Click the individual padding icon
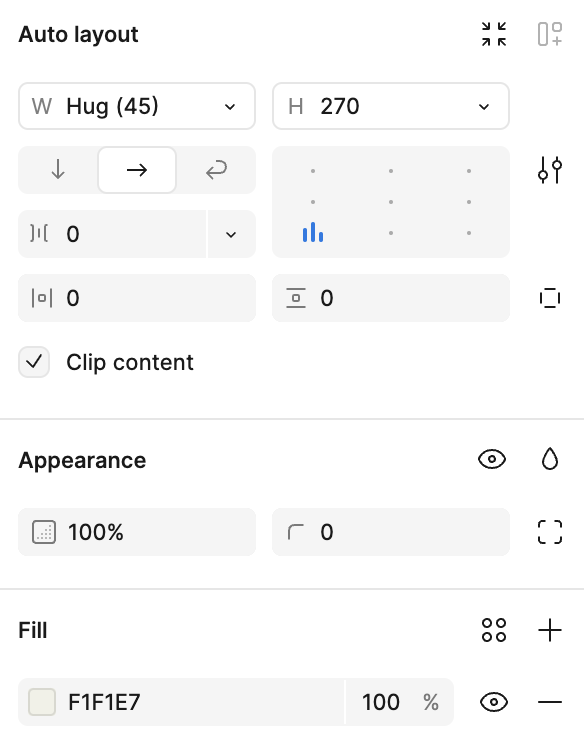The image size is (584, 750). (x=550, y=298)
